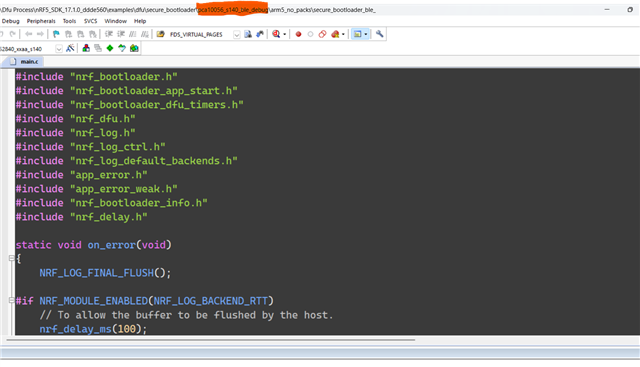Click the Kill All Breakpoints icon

pyautogui.click(x=335, y=34)
